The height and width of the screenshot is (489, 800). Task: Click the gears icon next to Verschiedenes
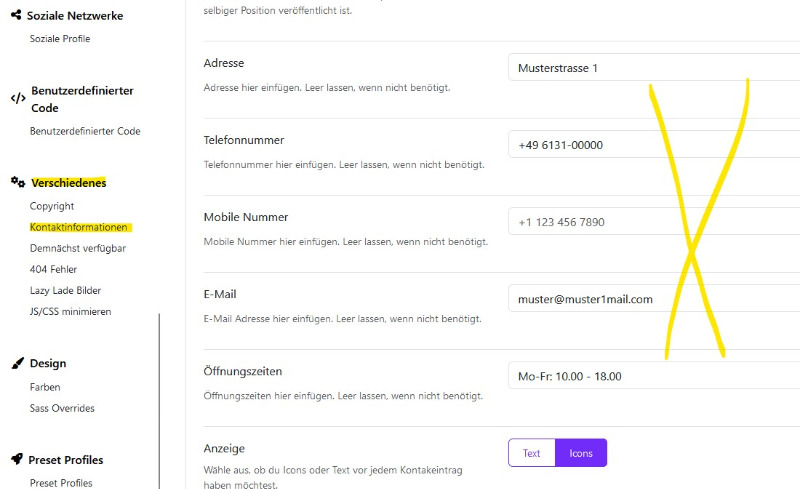pyautogui.click(x=18, y=182)
